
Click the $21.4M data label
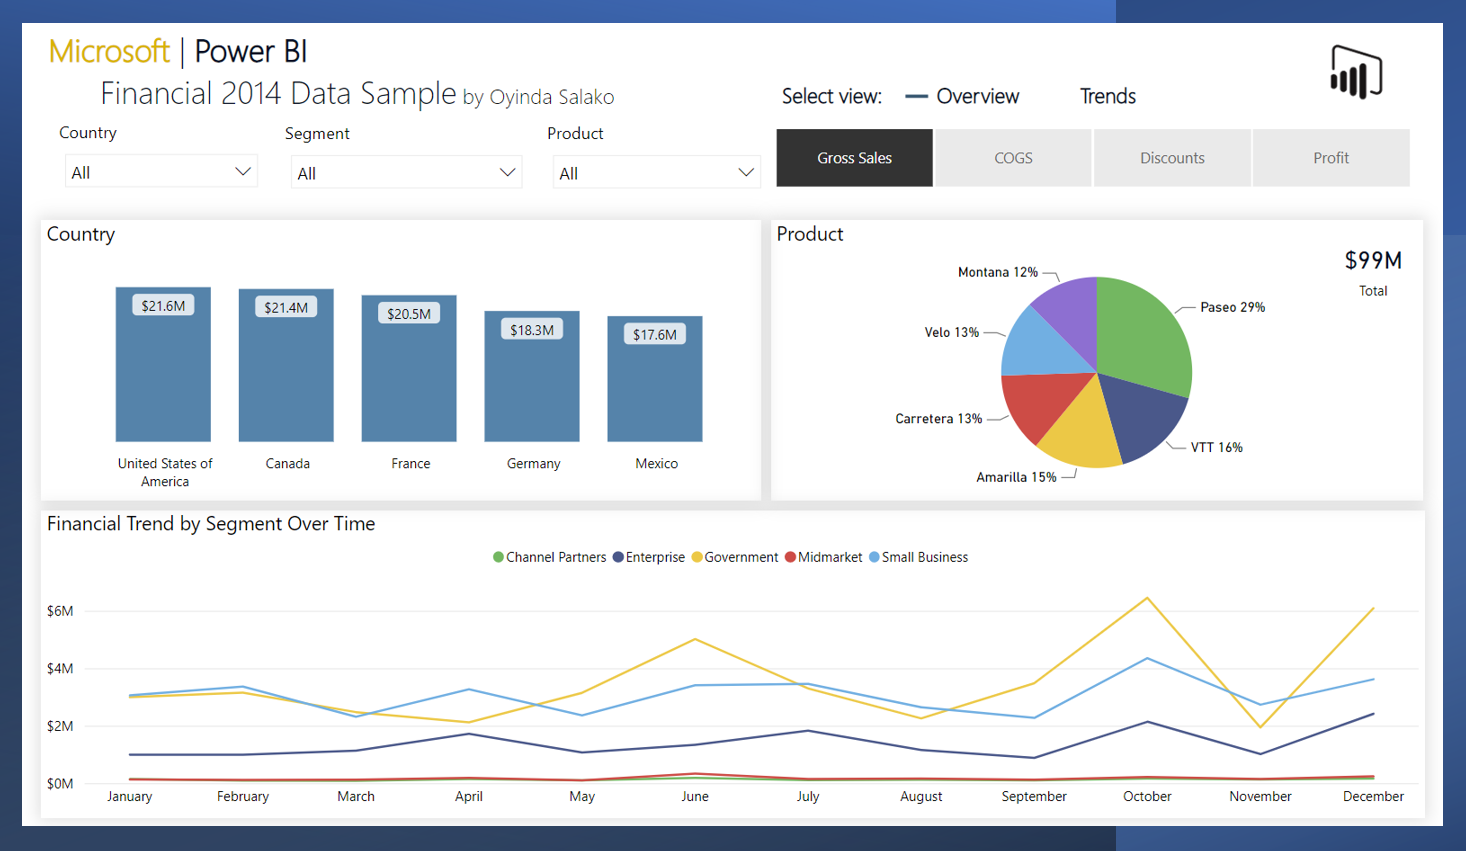coord(286,307)
